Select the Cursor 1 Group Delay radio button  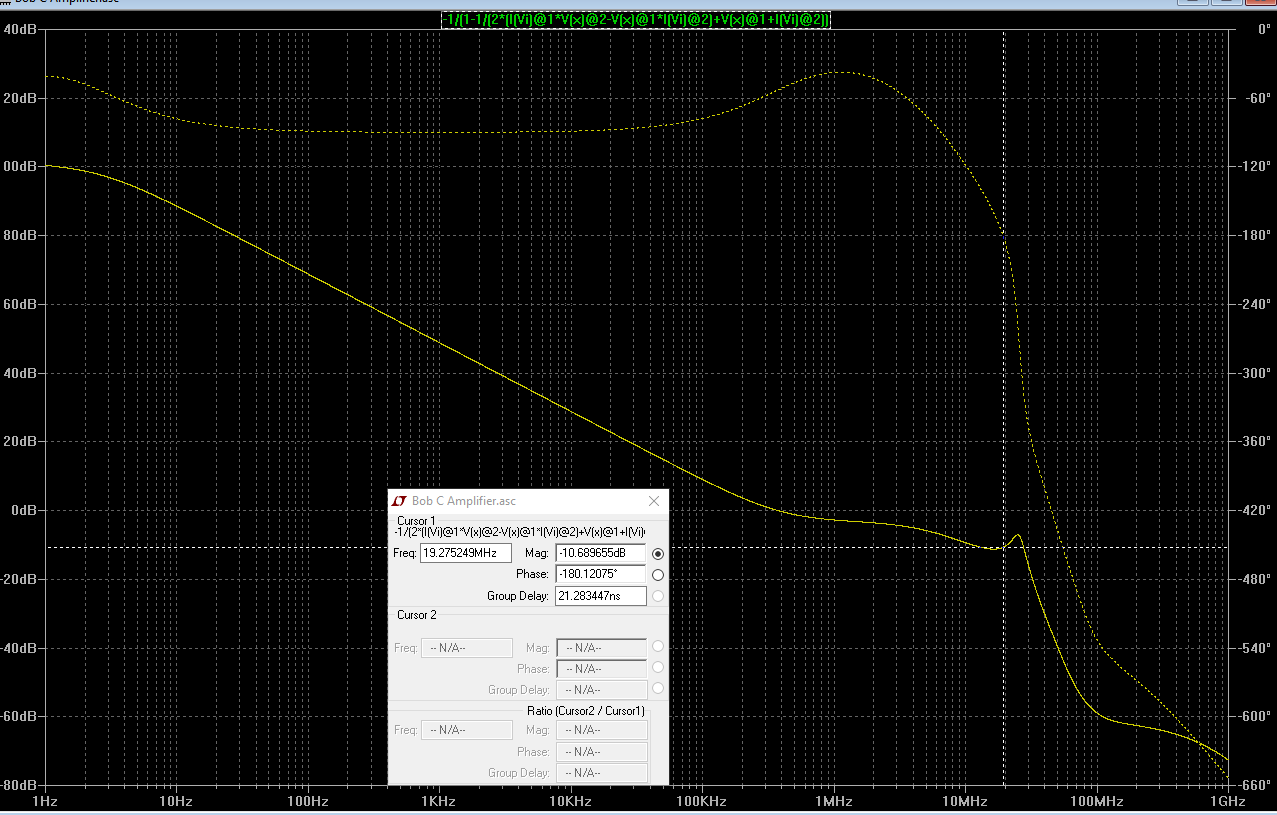pyautogui.click(x=658, y=596)
